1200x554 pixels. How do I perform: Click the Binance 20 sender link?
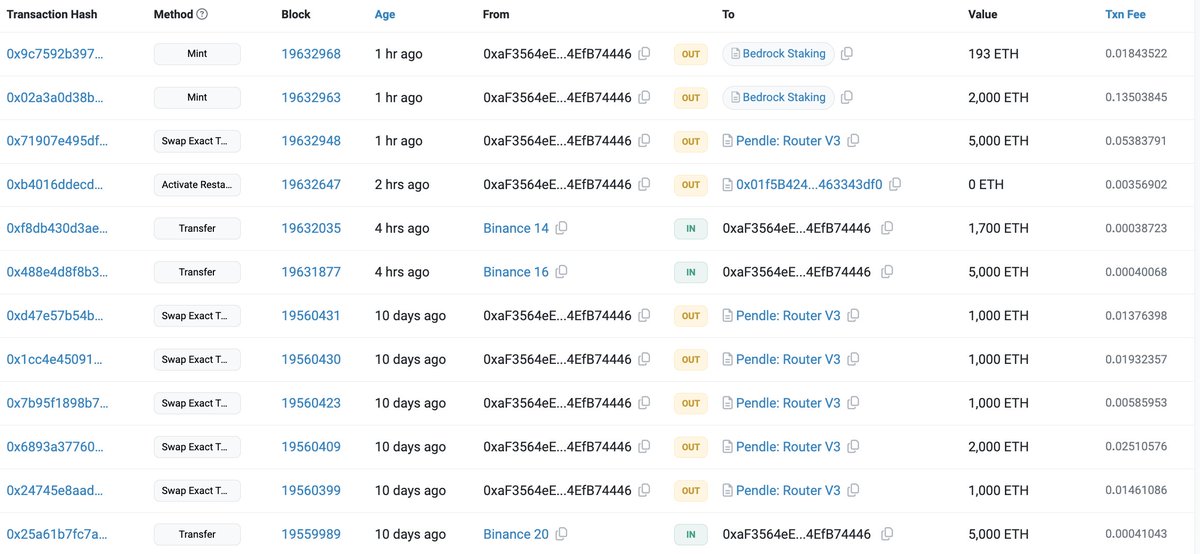(516, 534)
